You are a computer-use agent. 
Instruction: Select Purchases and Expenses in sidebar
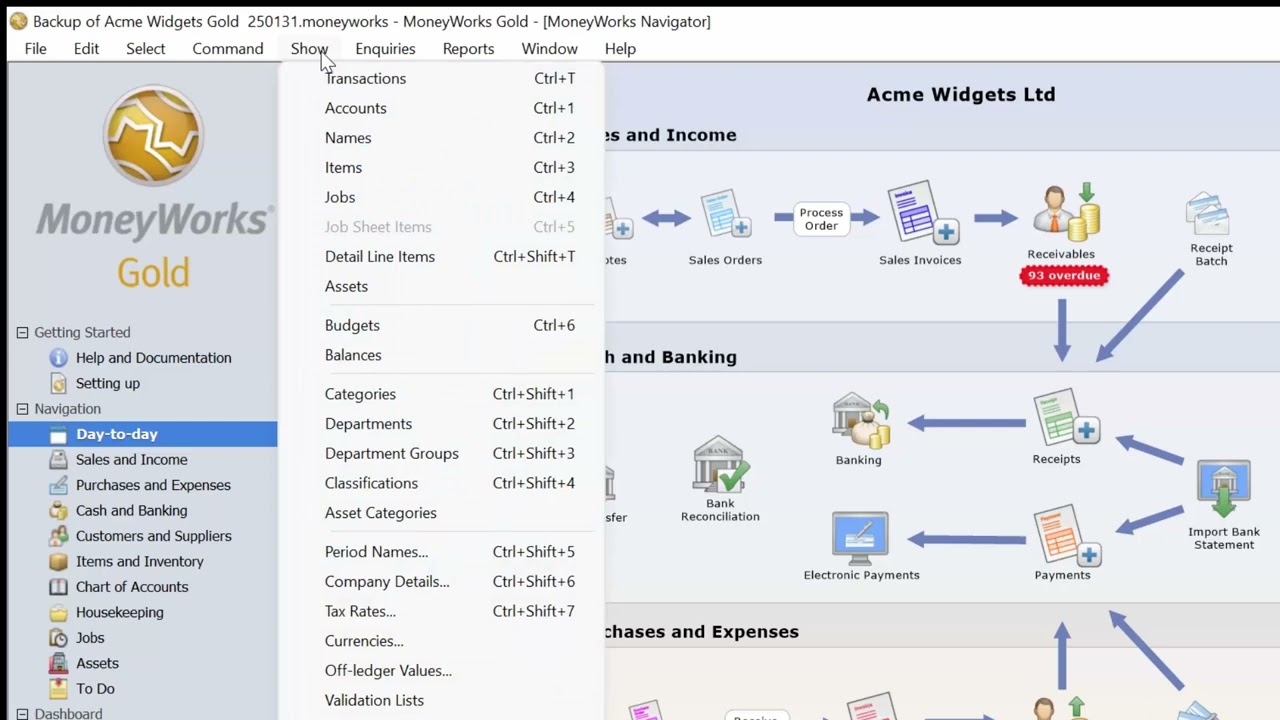153,485
